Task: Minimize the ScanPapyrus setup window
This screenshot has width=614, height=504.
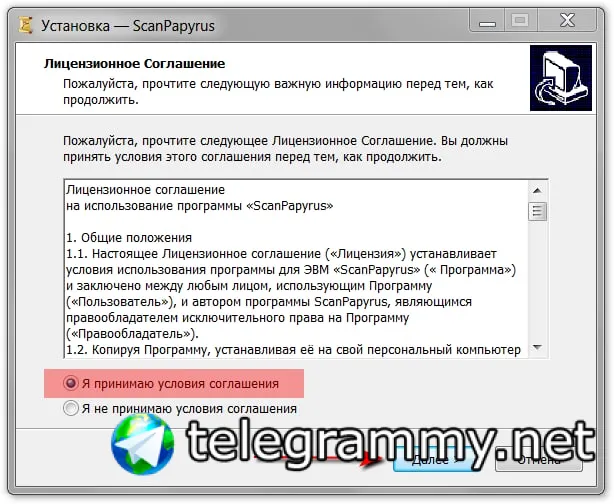Action: click(x=488, y=22)
